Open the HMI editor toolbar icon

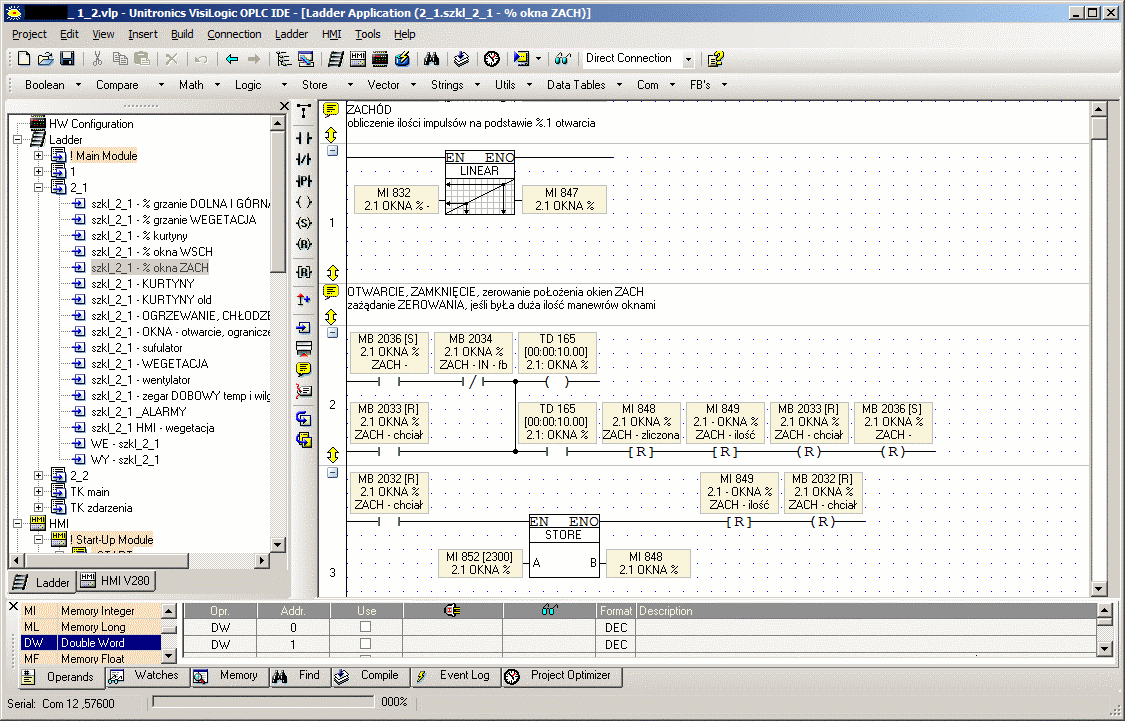coord(357,59)
